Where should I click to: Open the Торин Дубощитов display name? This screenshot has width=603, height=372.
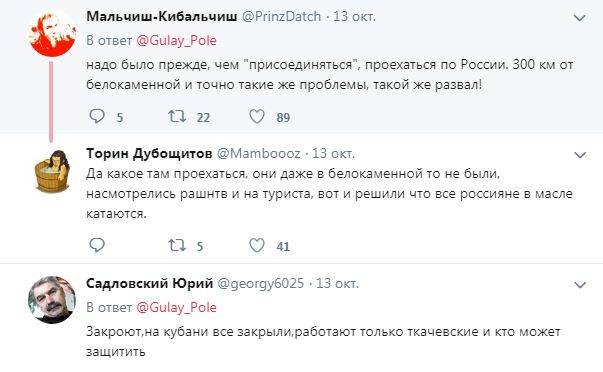[149, 153]
